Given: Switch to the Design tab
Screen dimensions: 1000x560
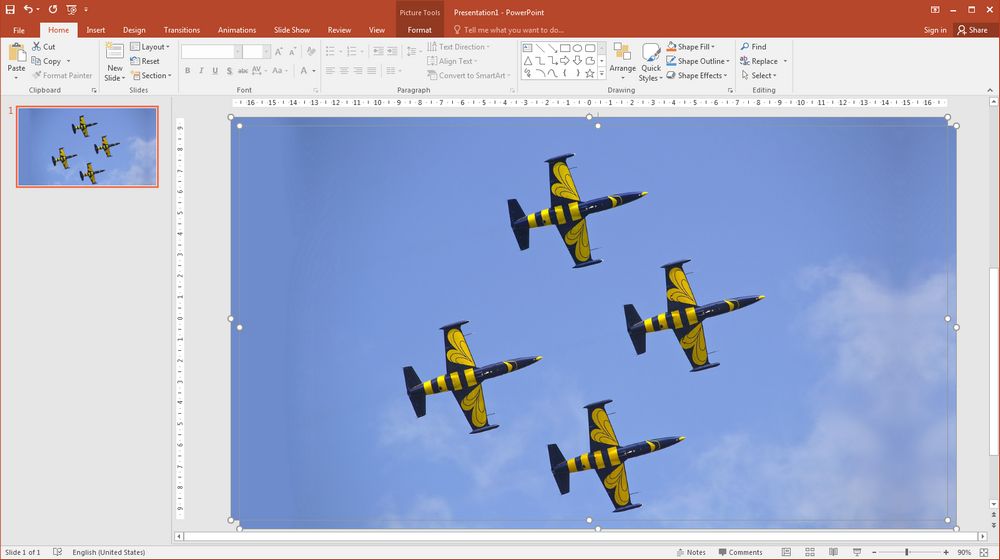Looking at the screenshot, I should pyautogui.click(x=134, y=30).
